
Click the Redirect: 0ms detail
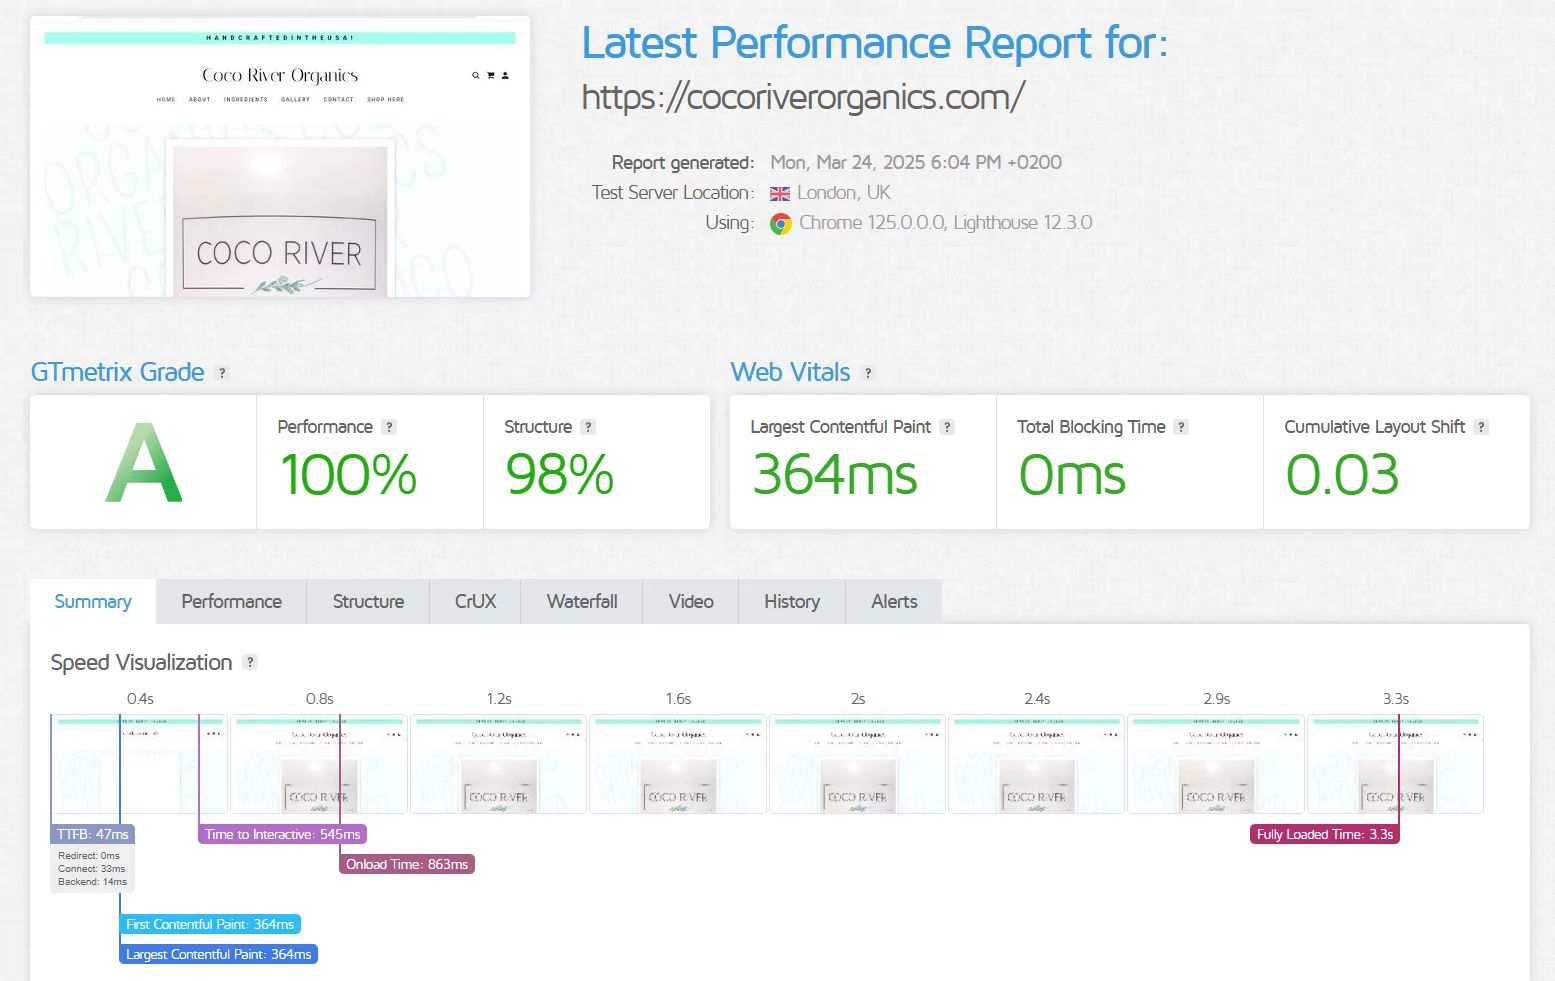[x=89, y=856]
